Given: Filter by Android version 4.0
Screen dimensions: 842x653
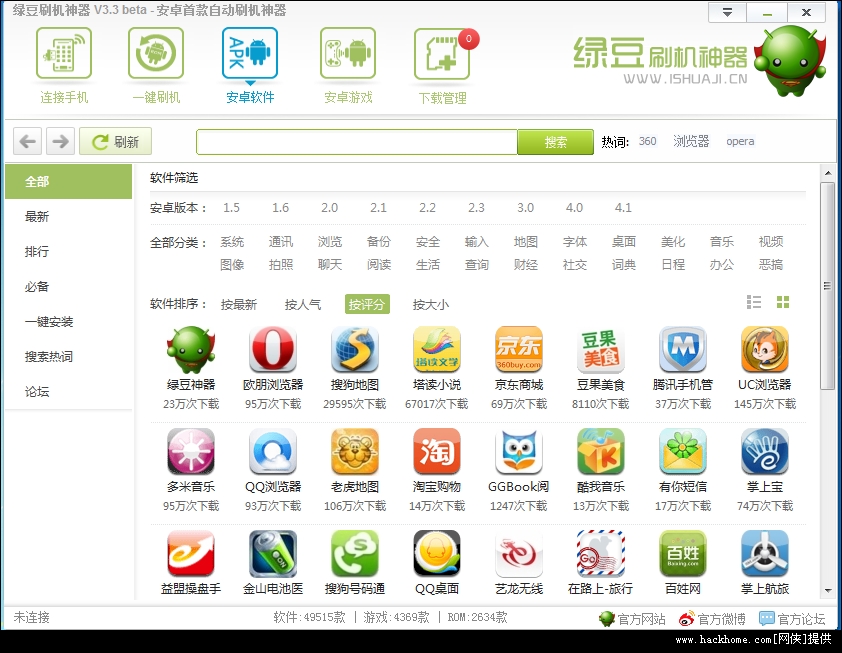Looking at the screenshot, I should point(574,208).
